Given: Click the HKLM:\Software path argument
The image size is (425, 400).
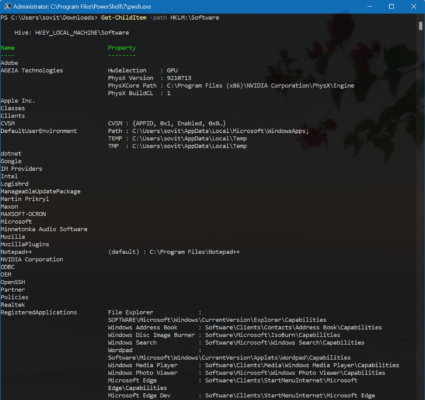Looking at the screenshot, I should pyautogui.click(x=195, y=17).
